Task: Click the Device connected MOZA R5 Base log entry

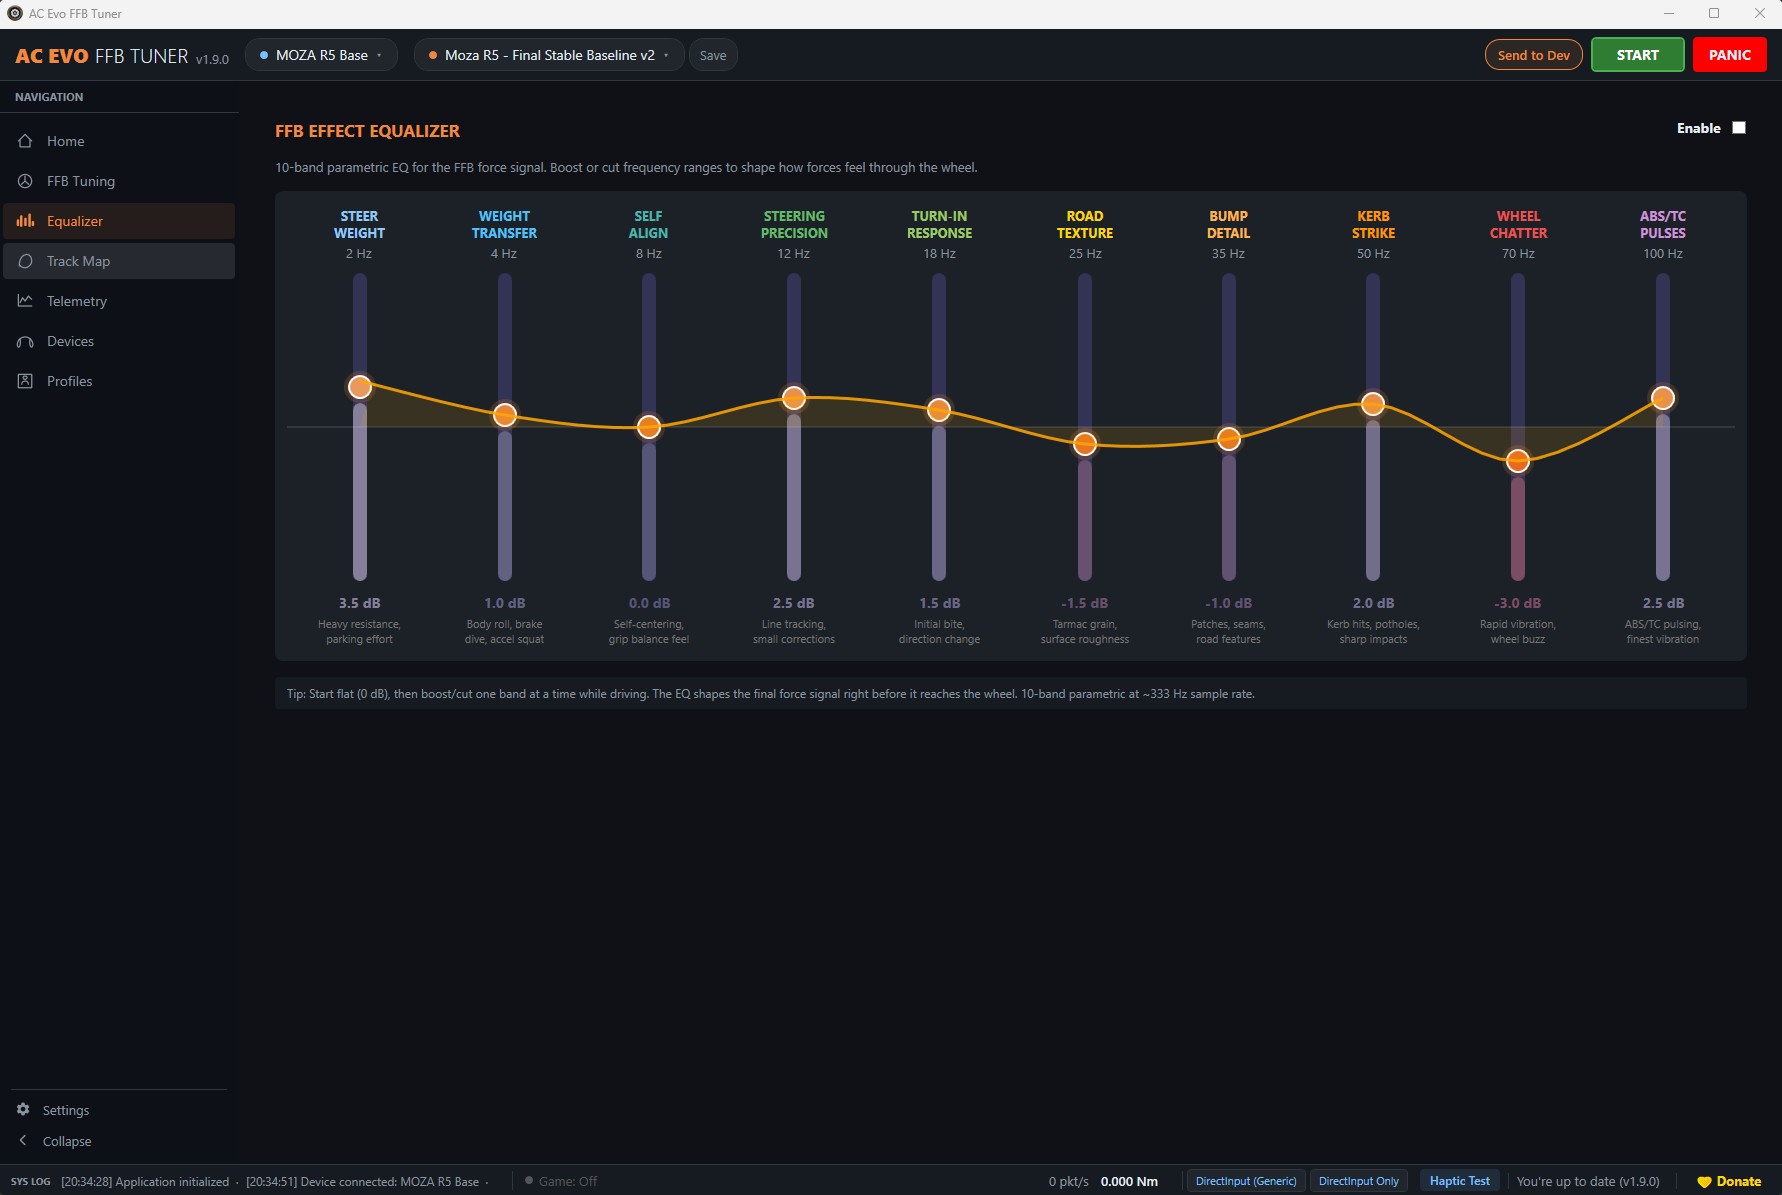Action: click(x=363, y=1181)
